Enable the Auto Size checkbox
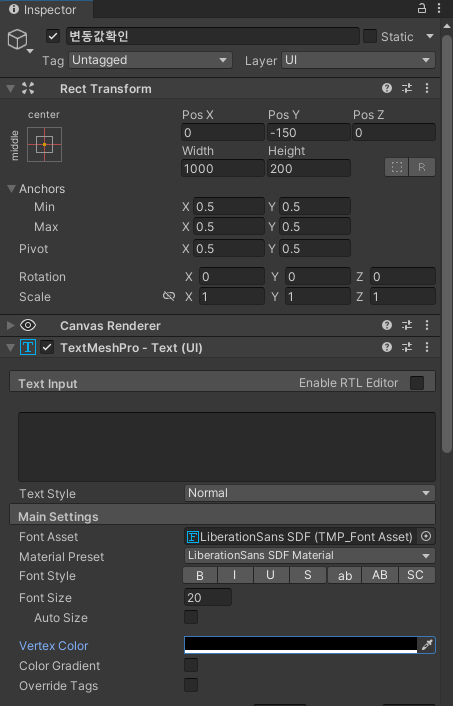This screenshot has width=453, height=706. 191,617
